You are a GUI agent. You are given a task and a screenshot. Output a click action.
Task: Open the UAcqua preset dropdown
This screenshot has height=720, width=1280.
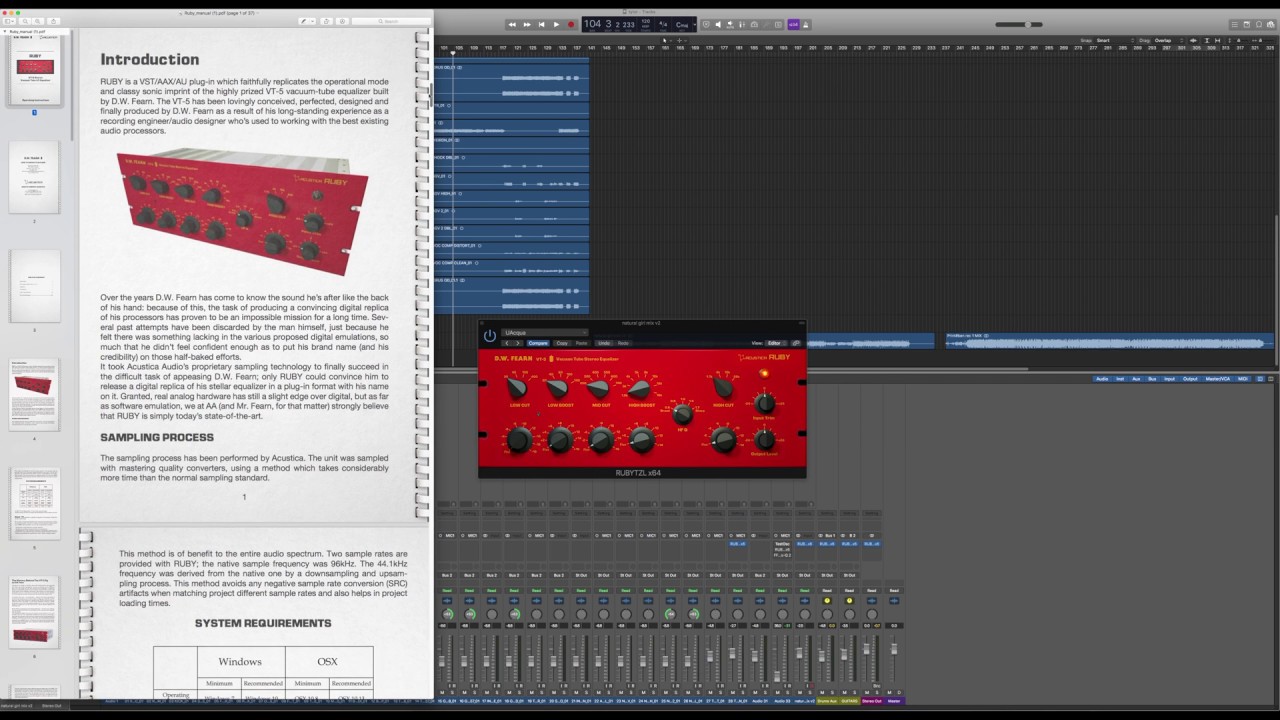tap(545, 332)
